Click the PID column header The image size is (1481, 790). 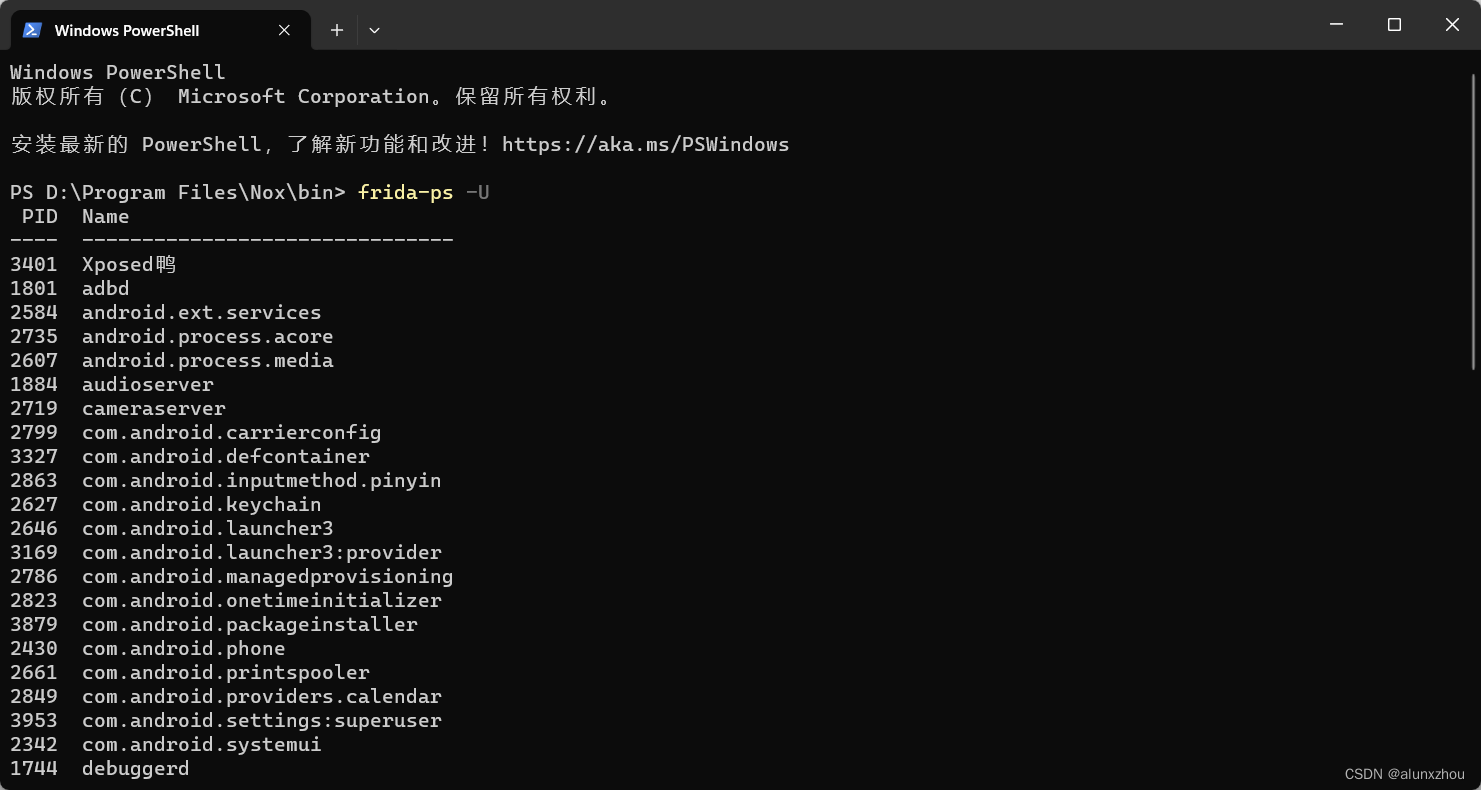click(40, 216)
